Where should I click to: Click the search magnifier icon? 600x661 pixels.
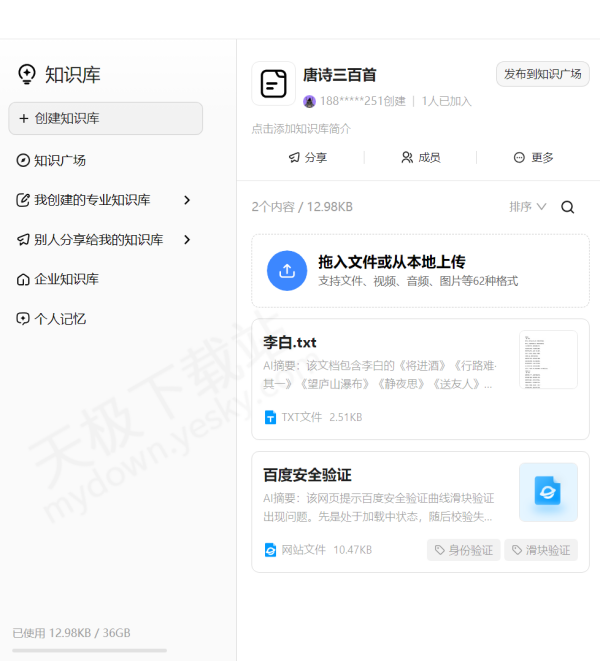pos(567,207)
